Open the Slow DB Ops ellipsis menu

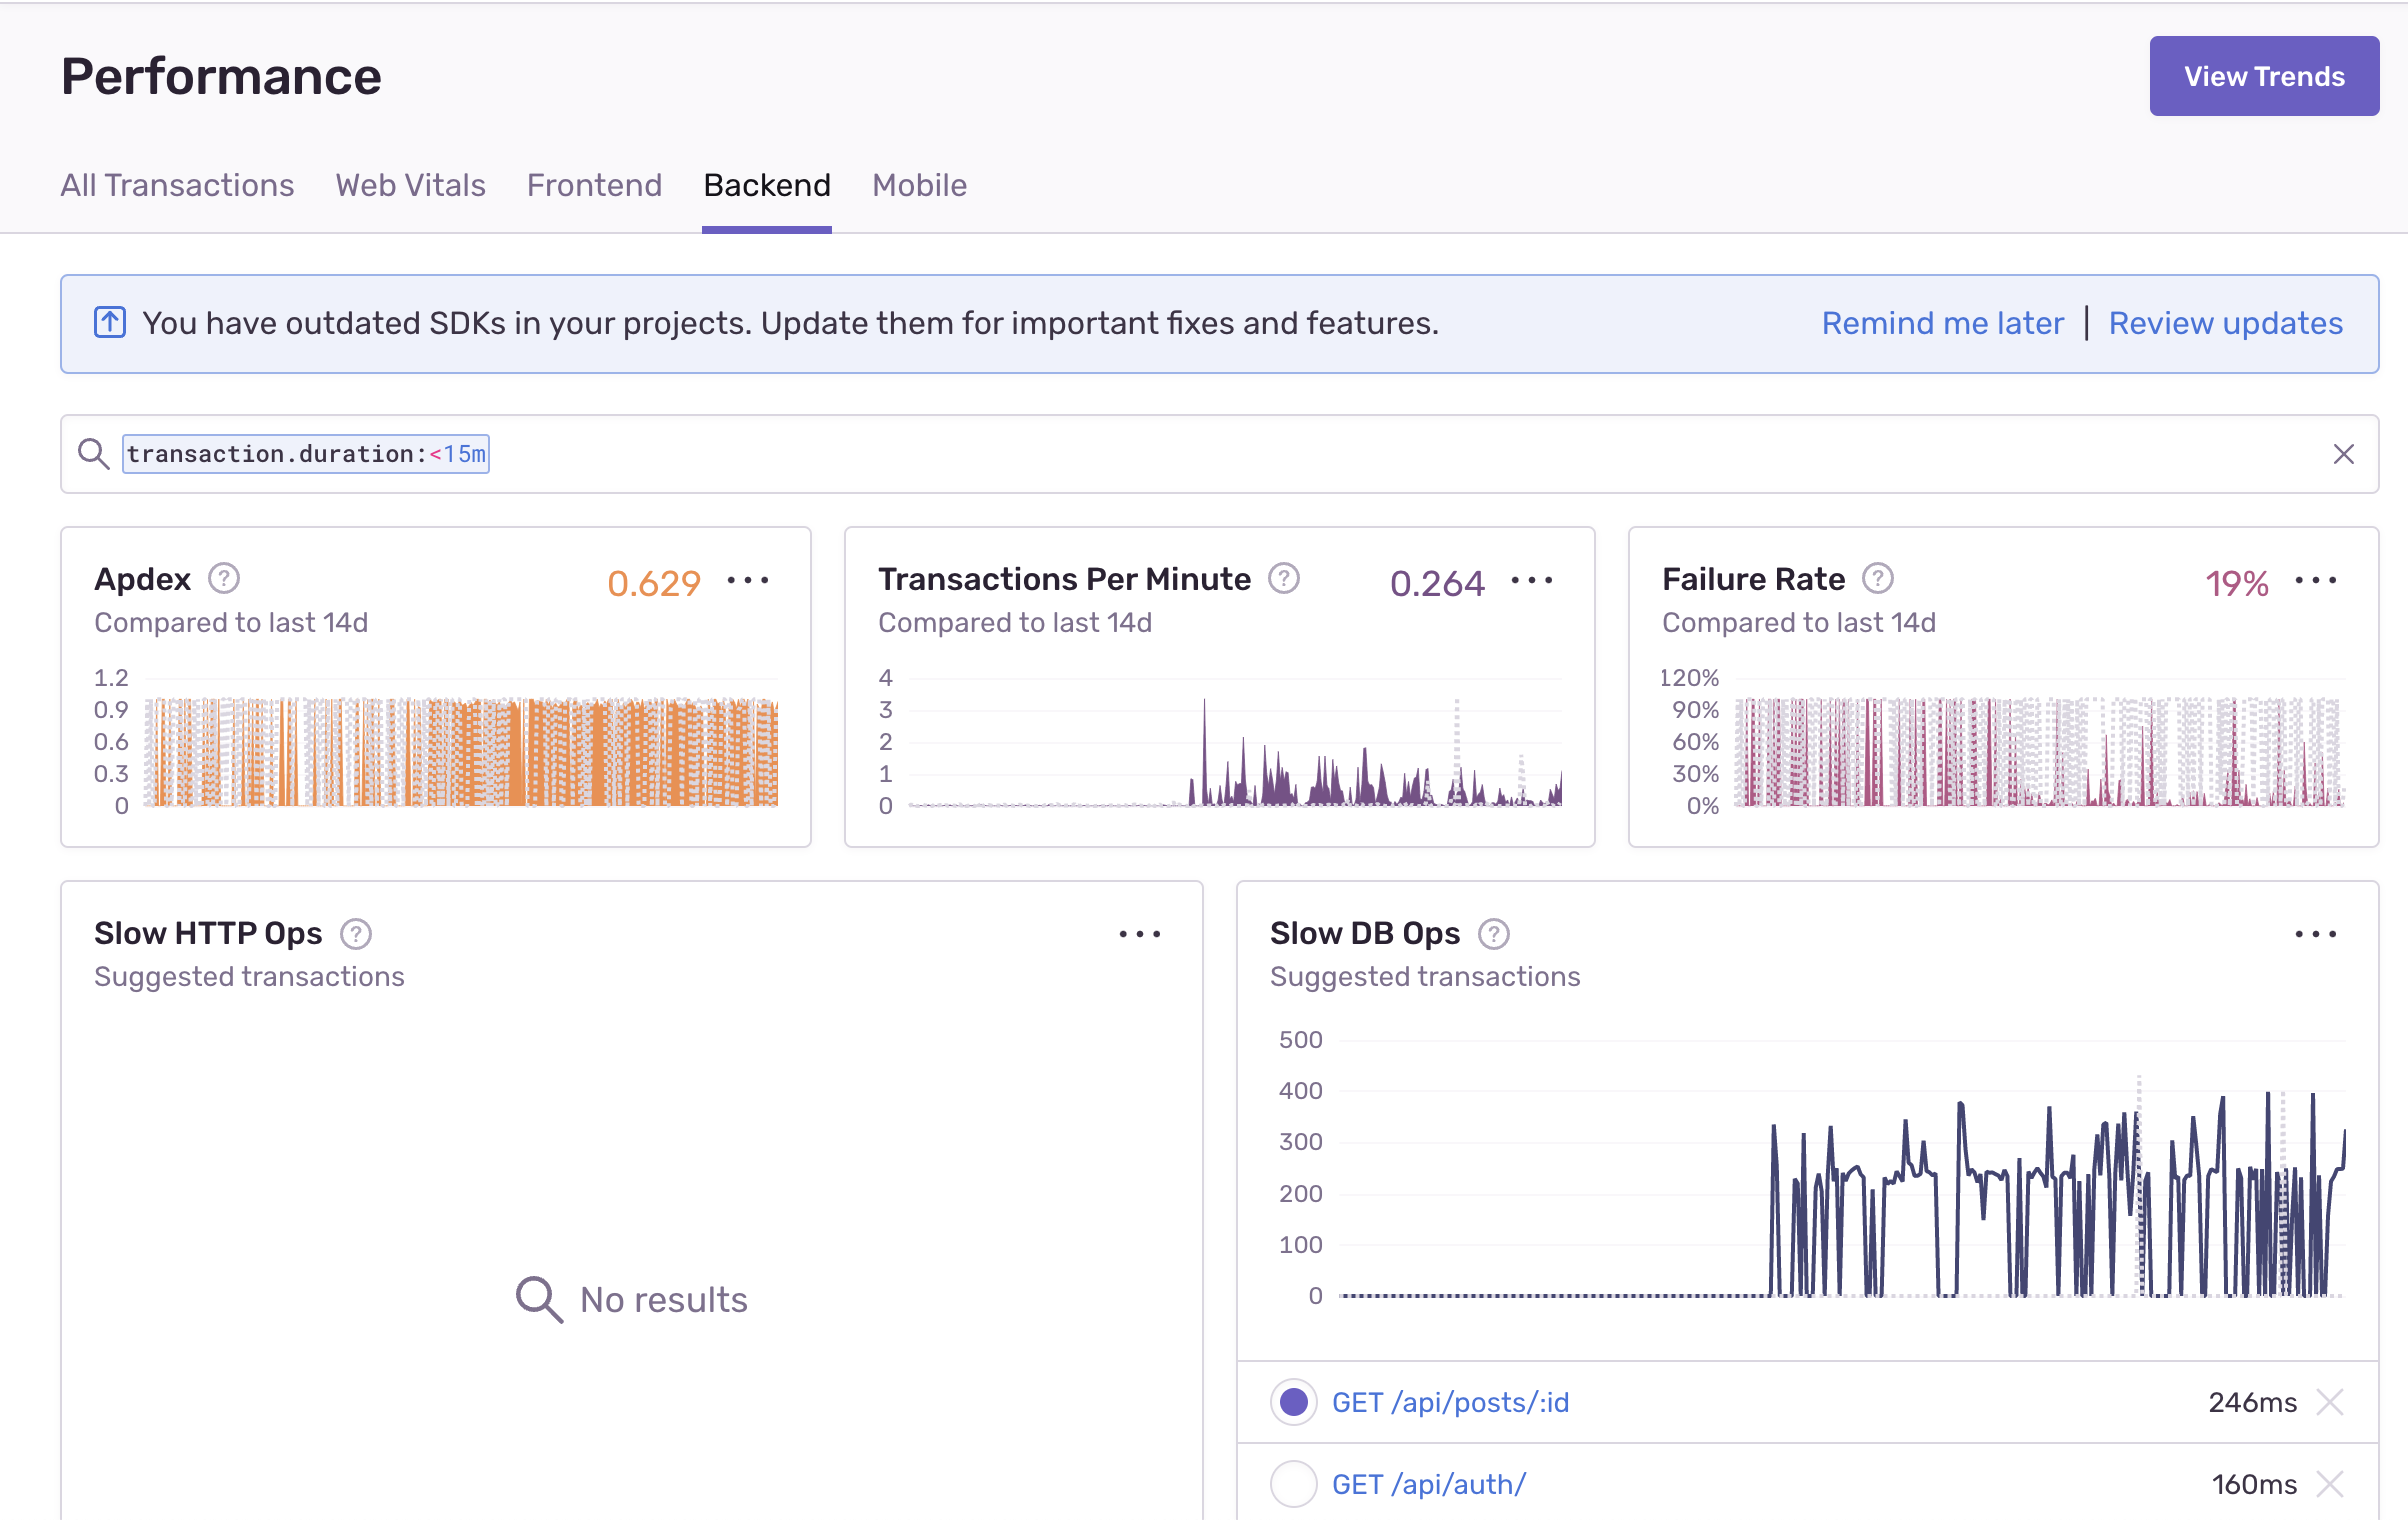tap(2315, 934)
